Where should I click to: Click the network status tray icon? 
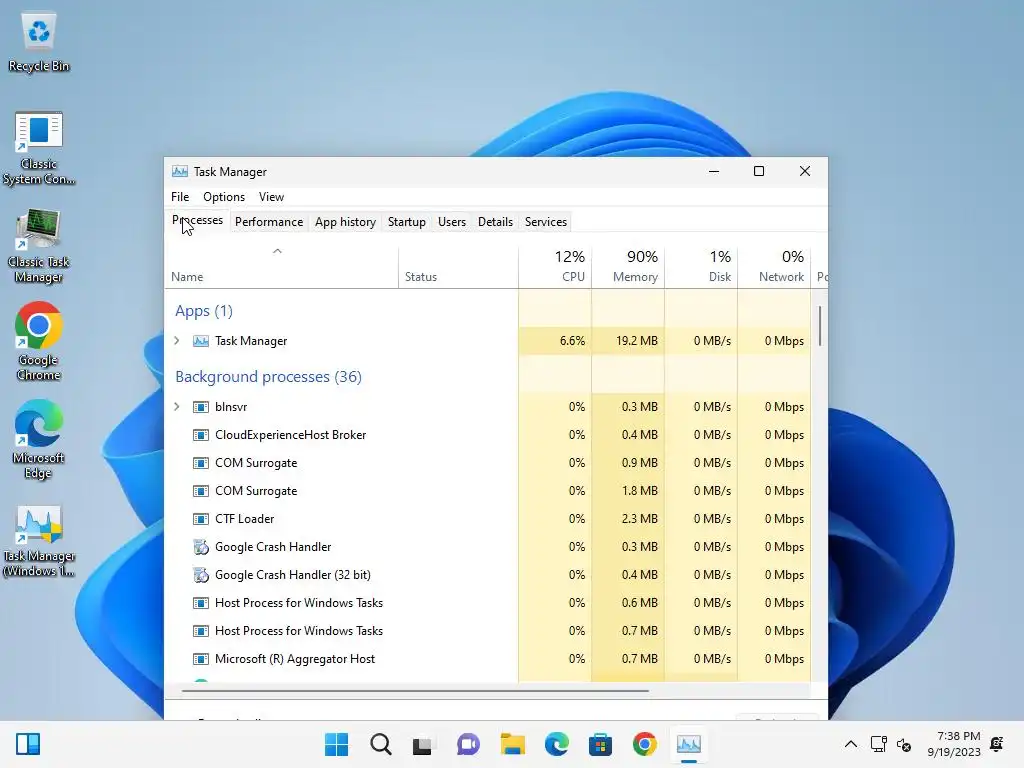[x=878, y=744]
